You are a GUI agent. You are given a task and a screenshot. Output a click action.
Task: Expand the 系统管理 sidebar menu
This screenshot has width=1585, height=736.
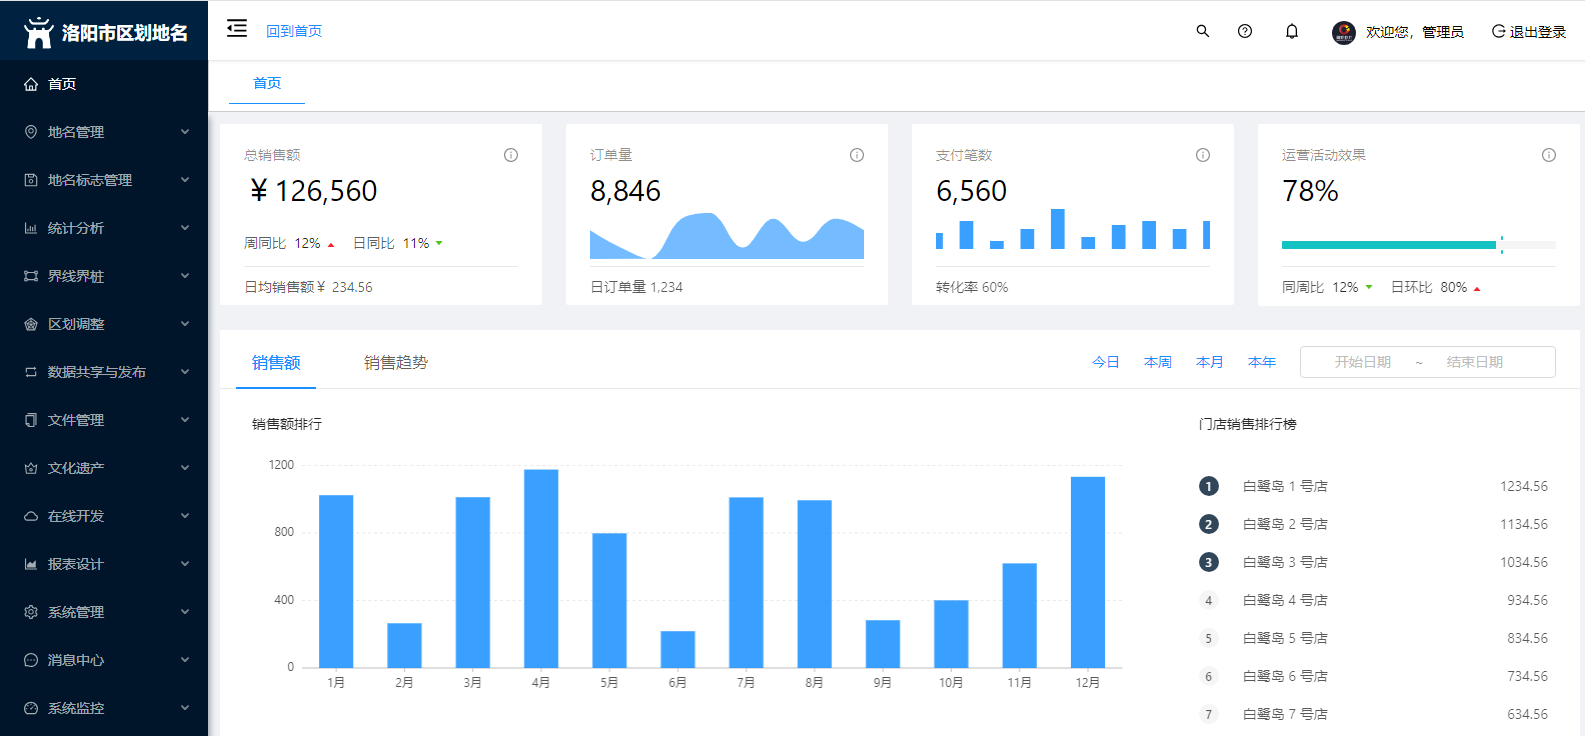[104, 612]
